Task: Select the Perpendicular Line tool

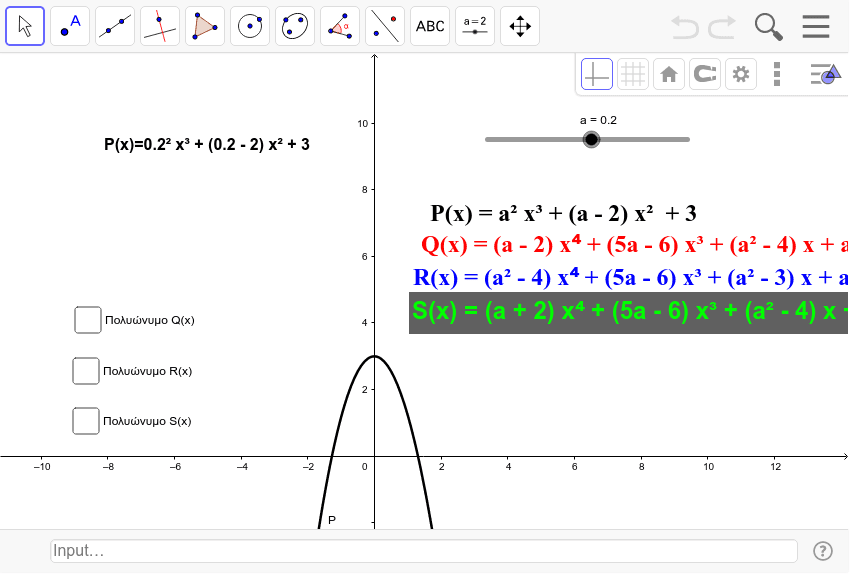Action: [x=160, y=26]
